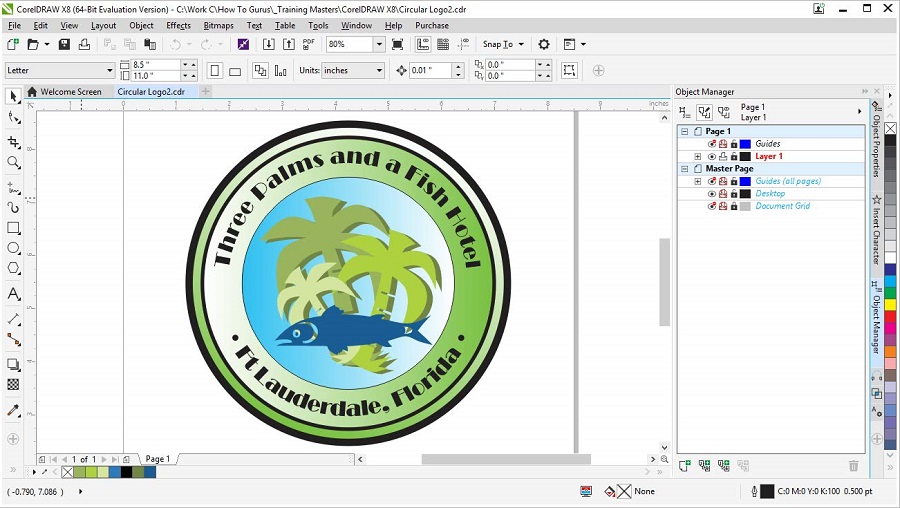Select the Artistic Media tool
Screen dimensions: 900x508
click(14, 207)
